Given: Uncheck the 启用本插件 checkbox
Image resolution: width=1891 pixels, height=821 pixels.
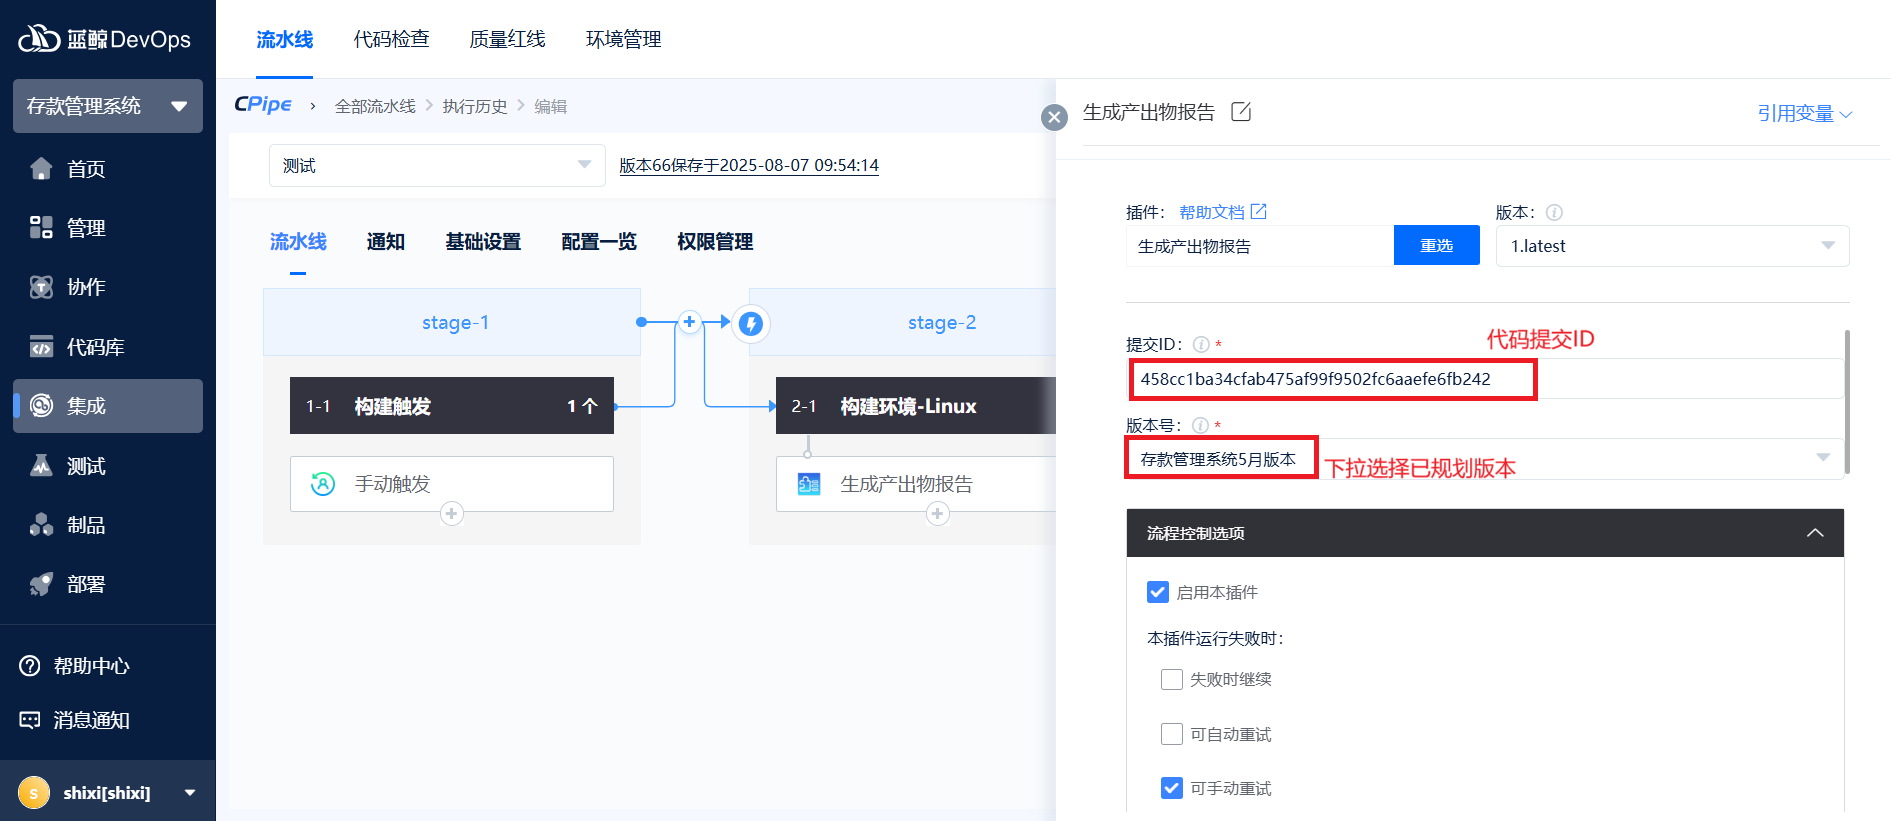Looking at the screenshot, I should pyautogui.click(x=1158, y=592).
